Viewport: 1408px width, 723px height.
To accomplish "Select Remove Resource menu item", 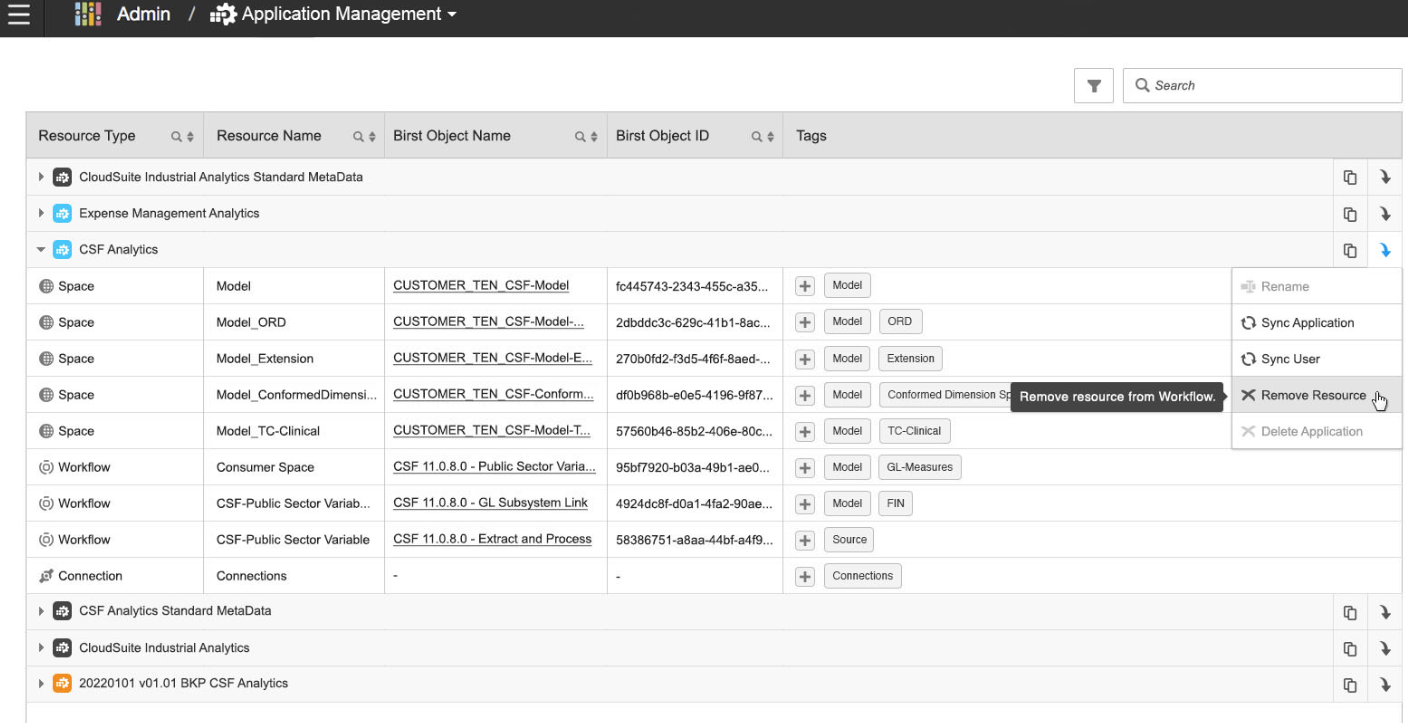I will coord(1316,395).
